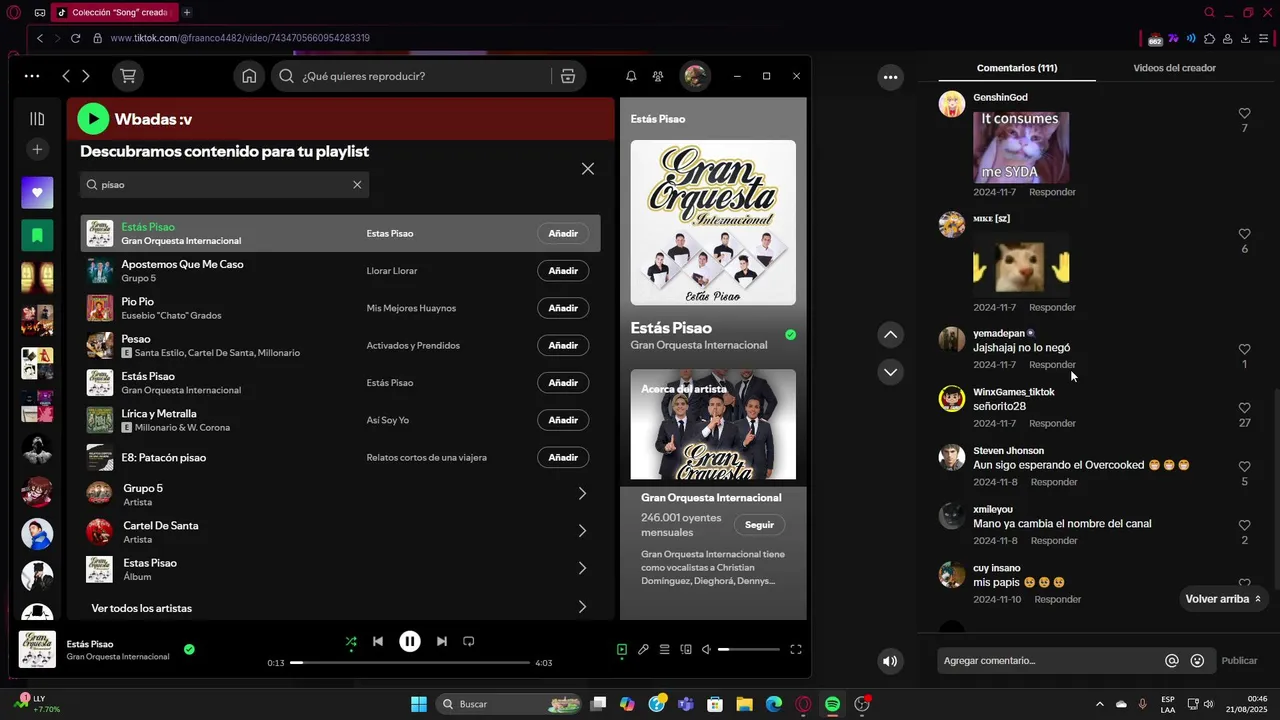
Task: Add Apostemos Que Me Caso to playlist
Action: click(x=563, y=271)
